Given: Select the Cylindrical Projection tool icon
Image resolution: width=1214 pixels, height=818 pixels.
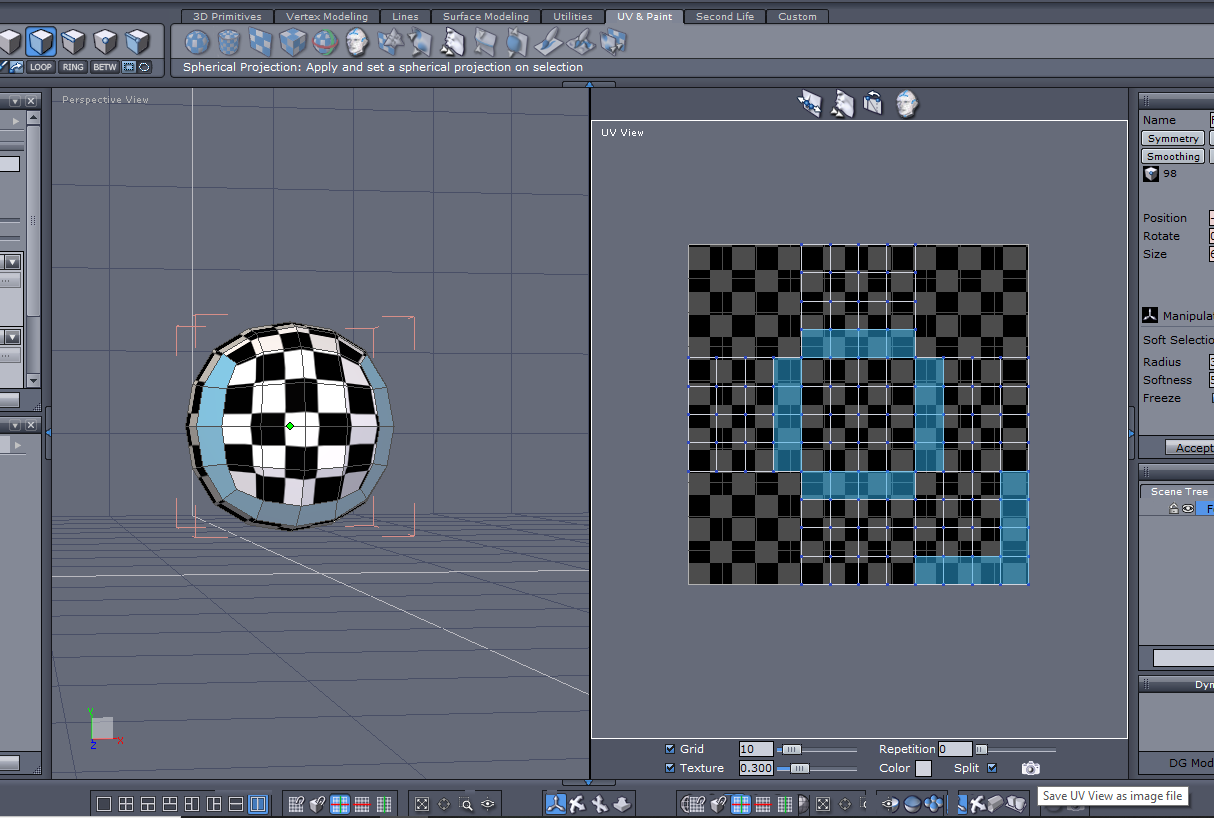Looking at the screenshot, I should [229, 42].
